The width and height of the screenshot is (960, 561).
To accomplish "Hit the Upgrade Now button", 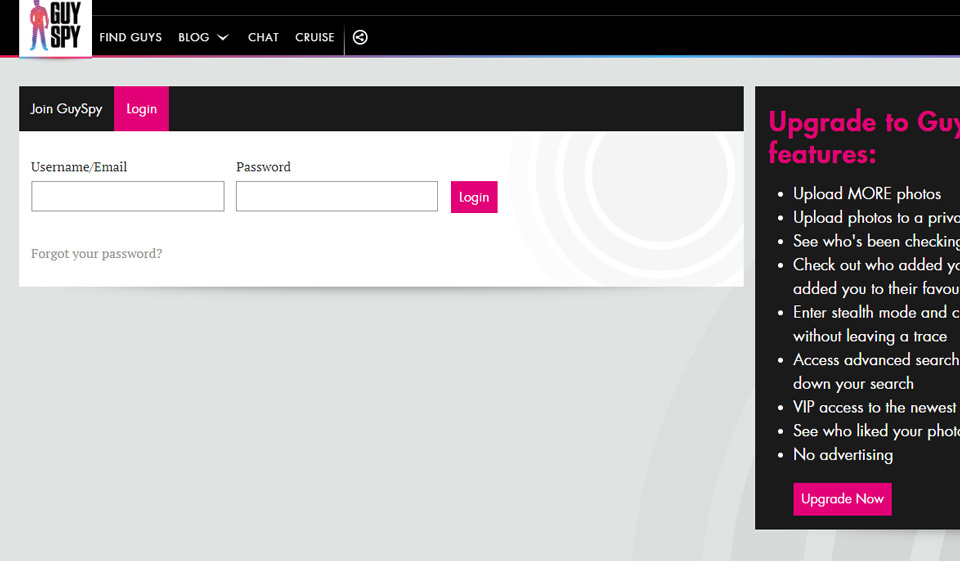I will coord(842,499).
